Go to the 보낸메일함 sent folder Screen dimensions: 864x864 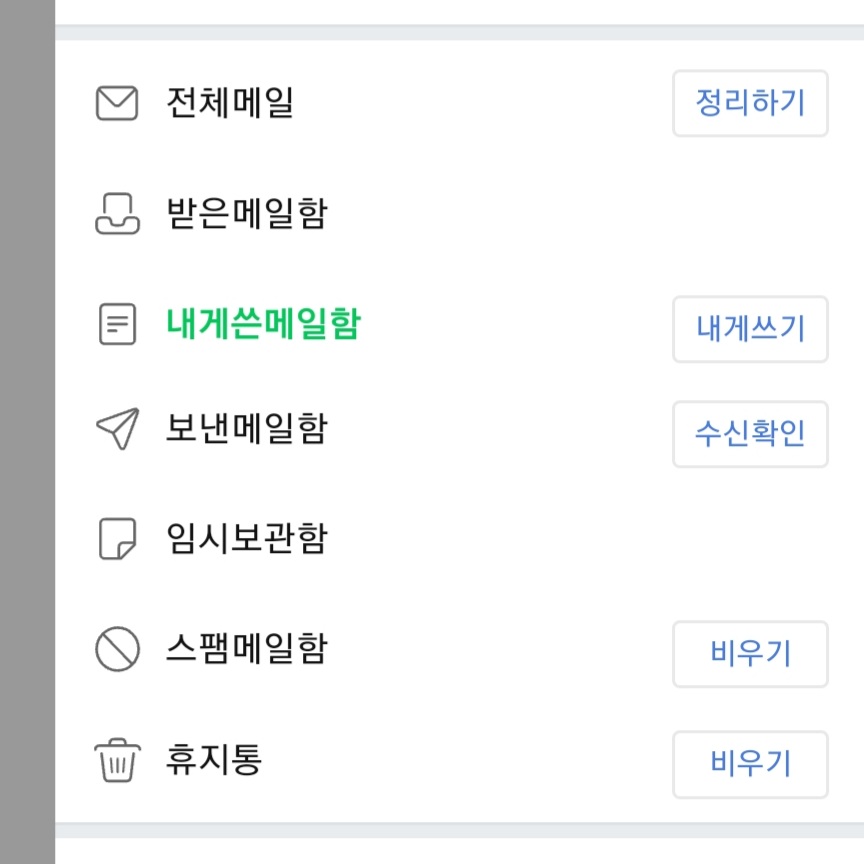tap(246, 430)
